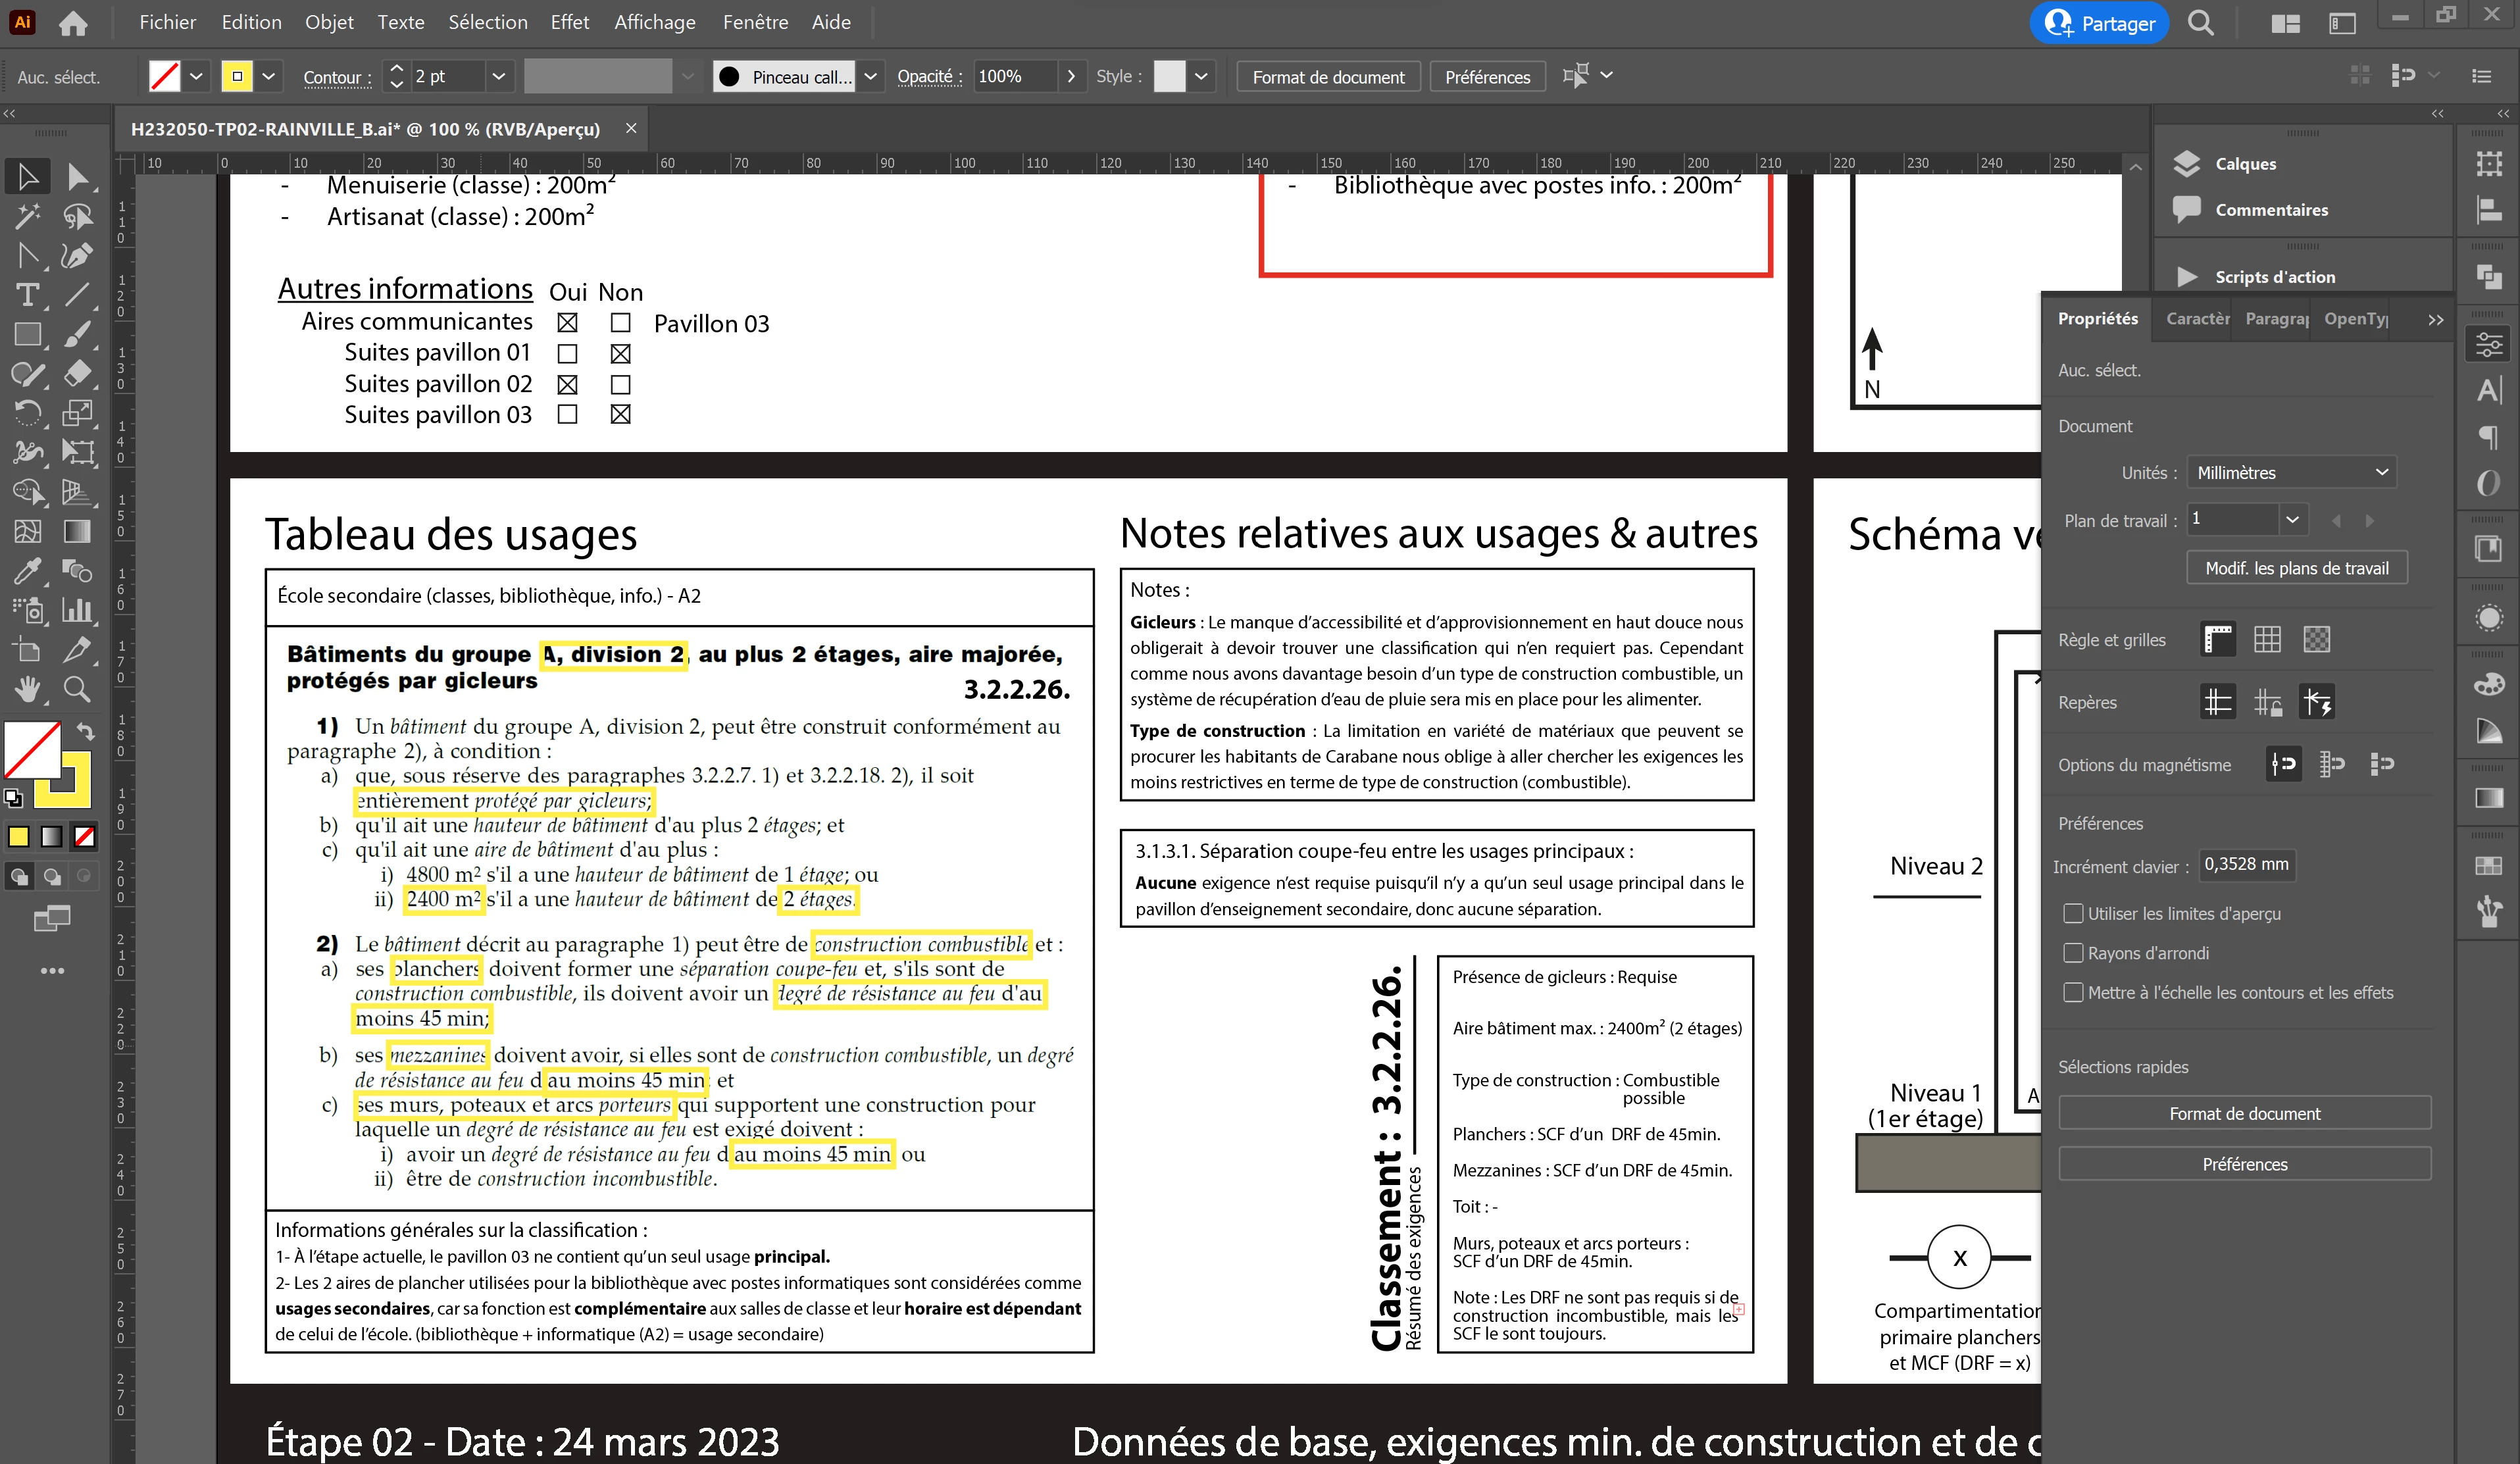The width and height of the screenshot is (2520, 1464).
Task: Click the search magnifier icon
Action: point(2200,23)
